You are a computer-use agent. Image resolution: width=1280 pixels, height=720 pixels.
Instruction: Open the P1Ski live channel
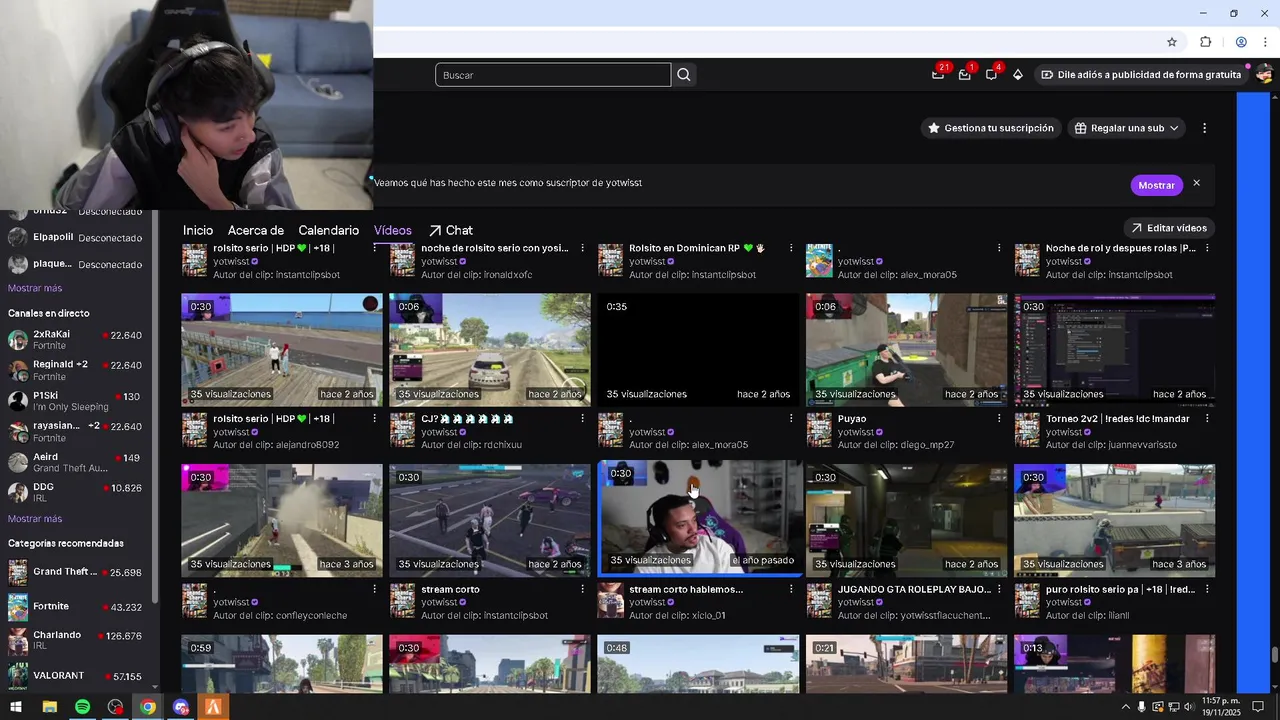coord(75,401)
